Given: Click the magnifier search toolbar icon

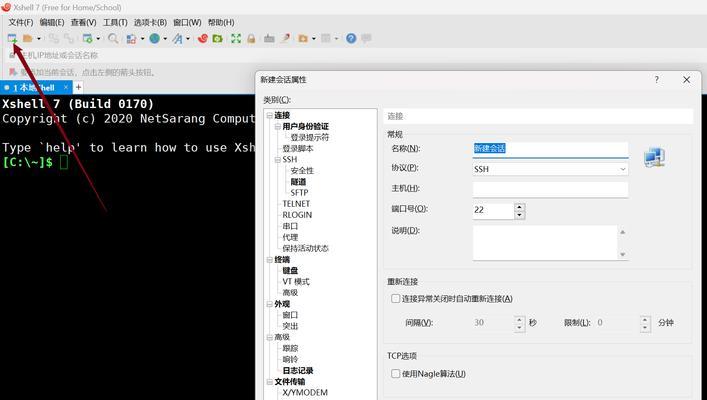Looking at the screenshot, I should point(113,39).
